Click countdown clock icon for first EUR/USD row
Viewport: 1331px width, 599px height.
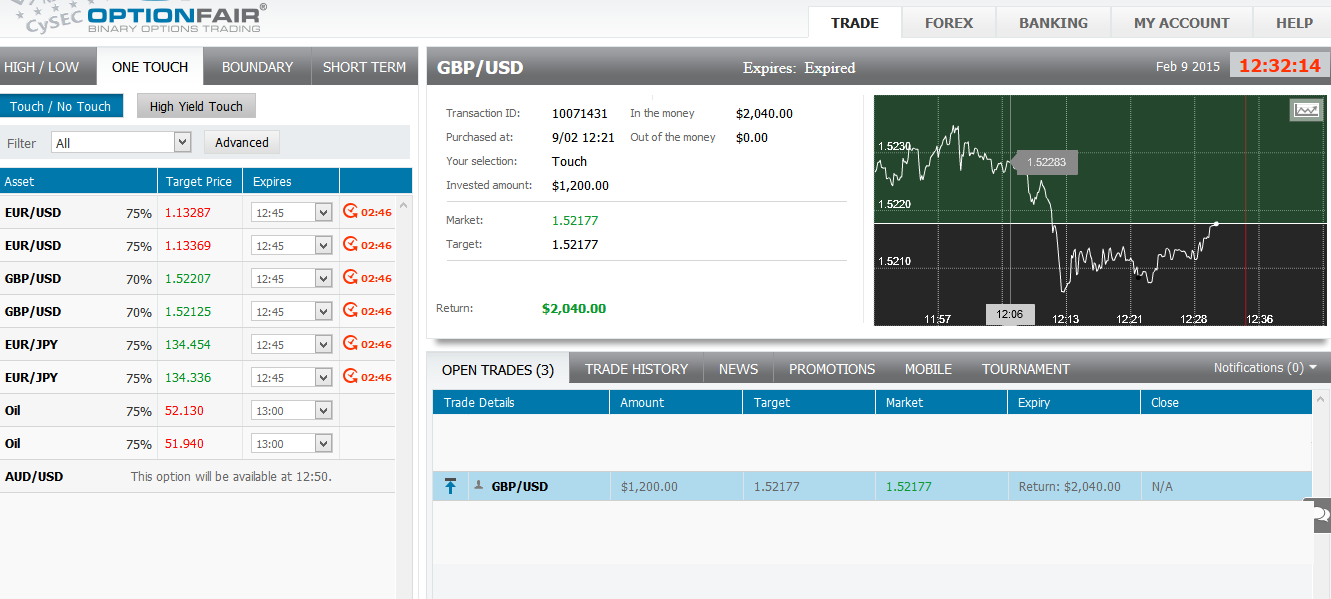(x=350, y=212)
